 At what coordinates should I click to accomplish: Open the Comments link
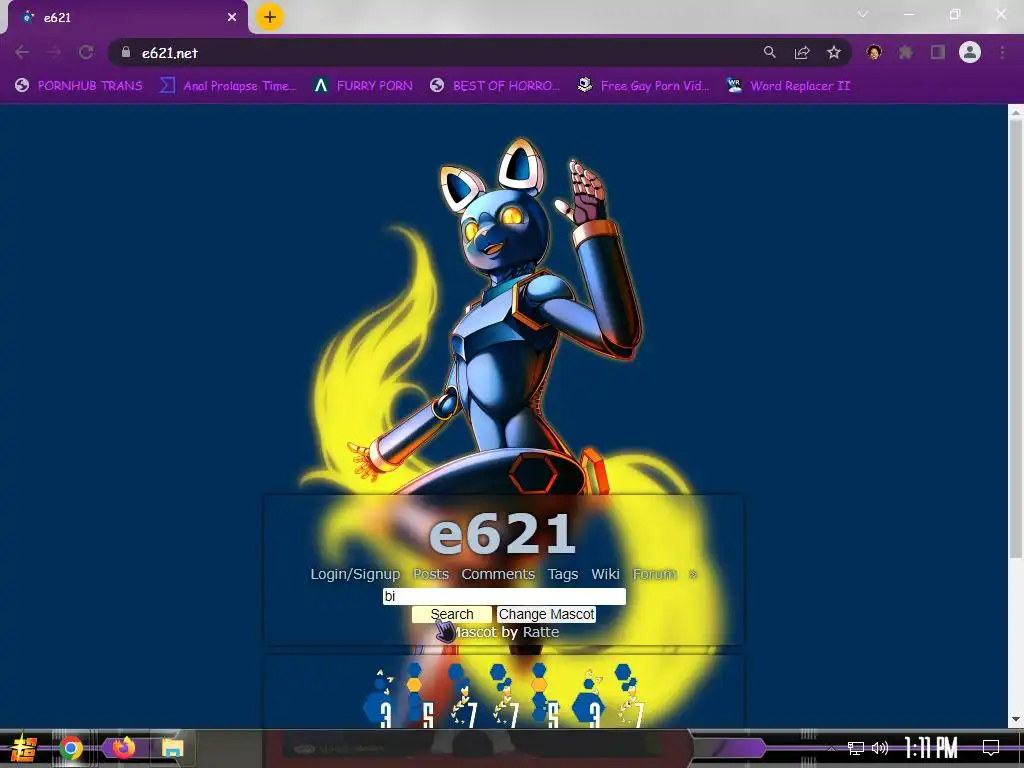coord(498,574)
